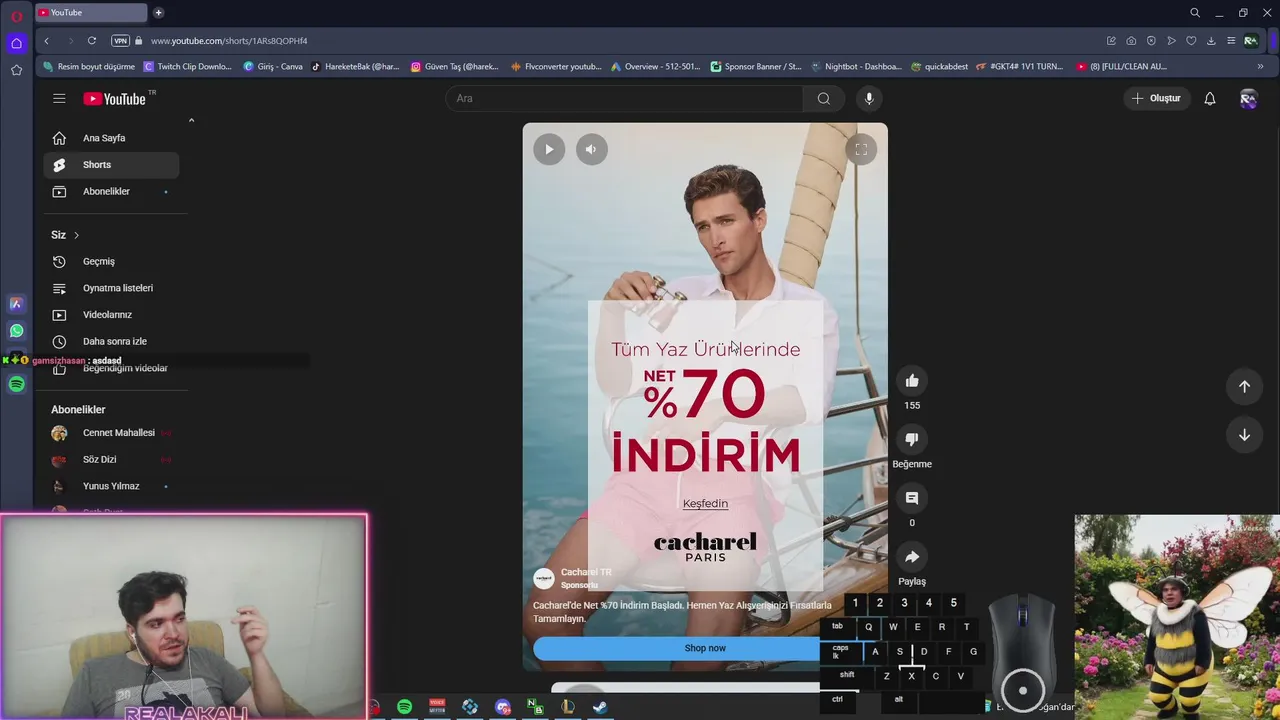This screenshot has width=1280, height=720.
Task: Reload the page in browser toolbar
Action: click(x=92, y=41)
